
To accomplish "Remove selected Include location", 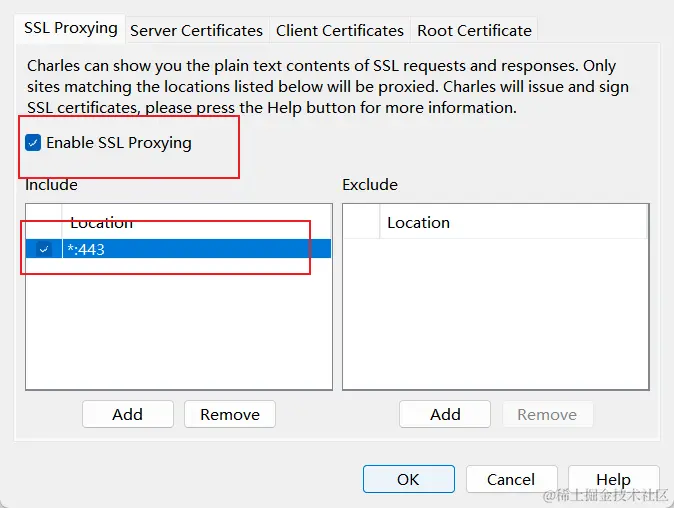I will click(x=230, y=414).
